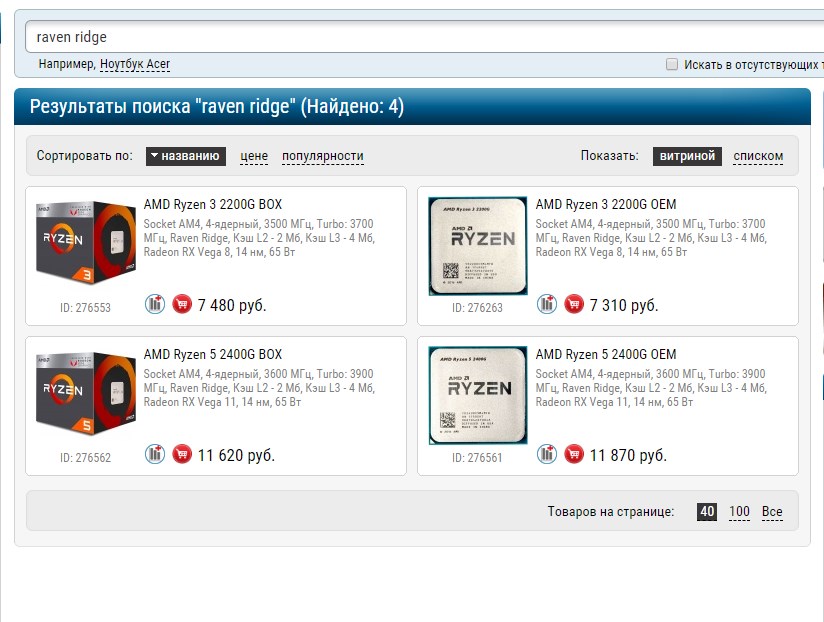Click the Сортировать по label
Image resolution: width=824 pixels, height=622 pixels.
point(85,156)
